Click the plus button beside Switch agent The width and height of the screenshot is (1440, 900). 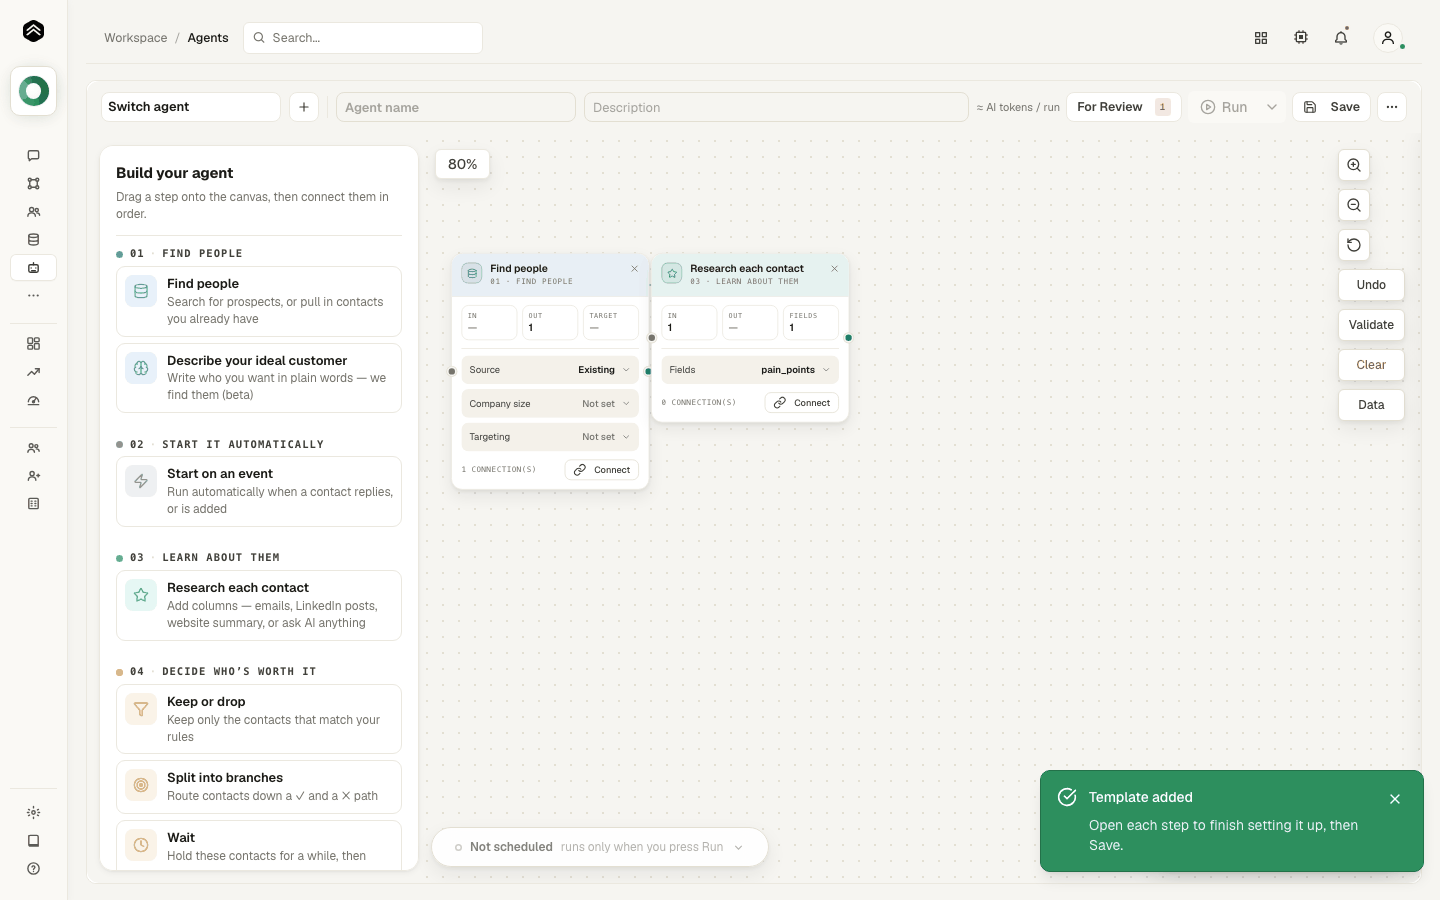pyautogui.click(x=304, y=107)
